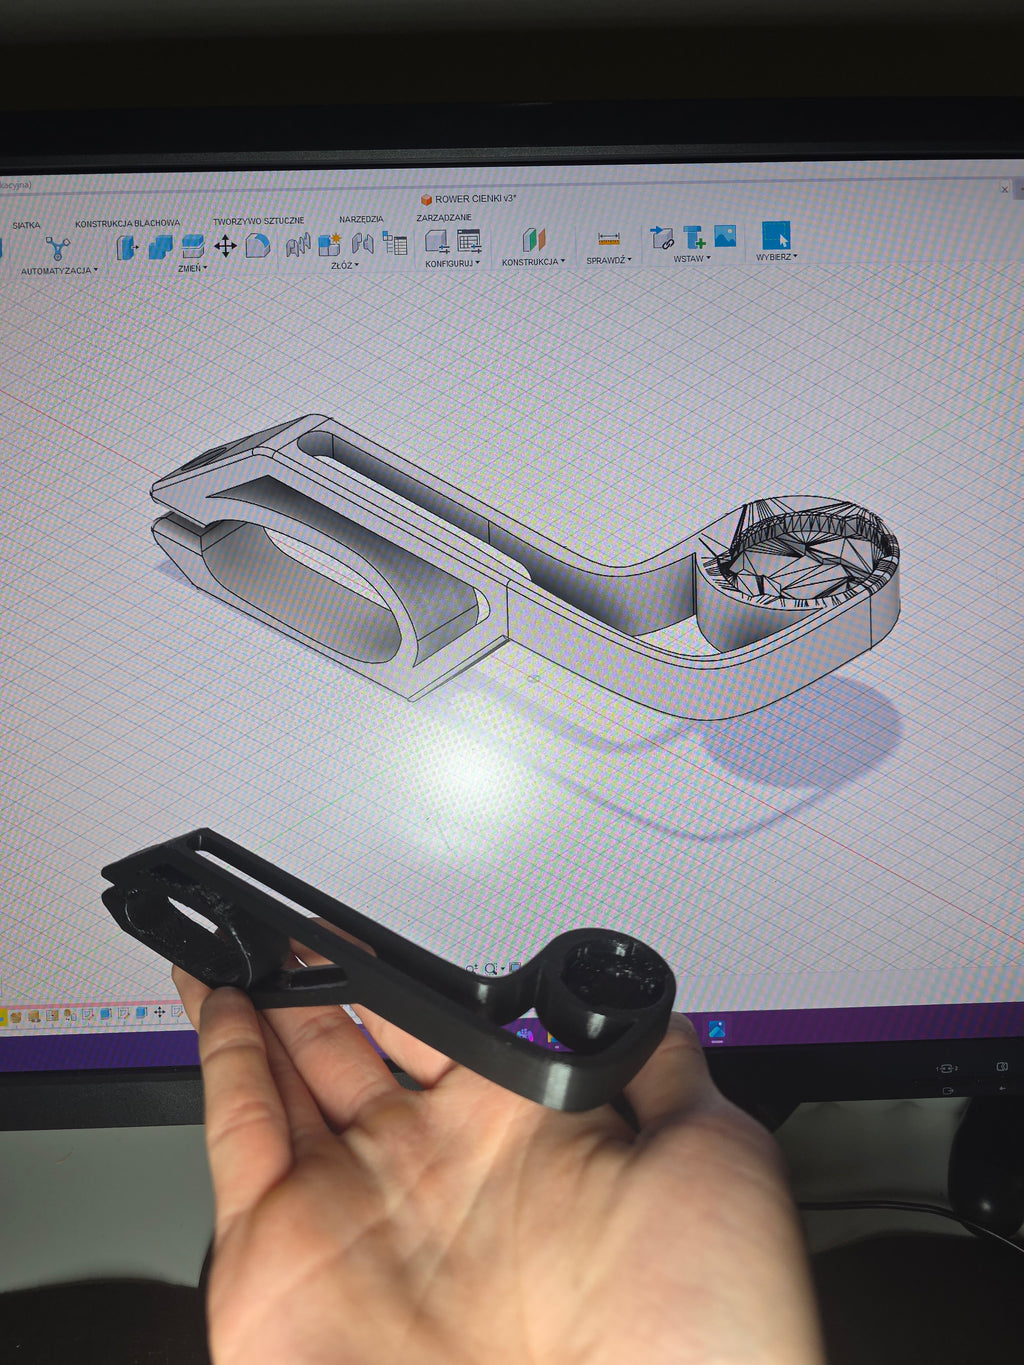Click the ROWER CIENKI v3 document tab

[468, 199]
